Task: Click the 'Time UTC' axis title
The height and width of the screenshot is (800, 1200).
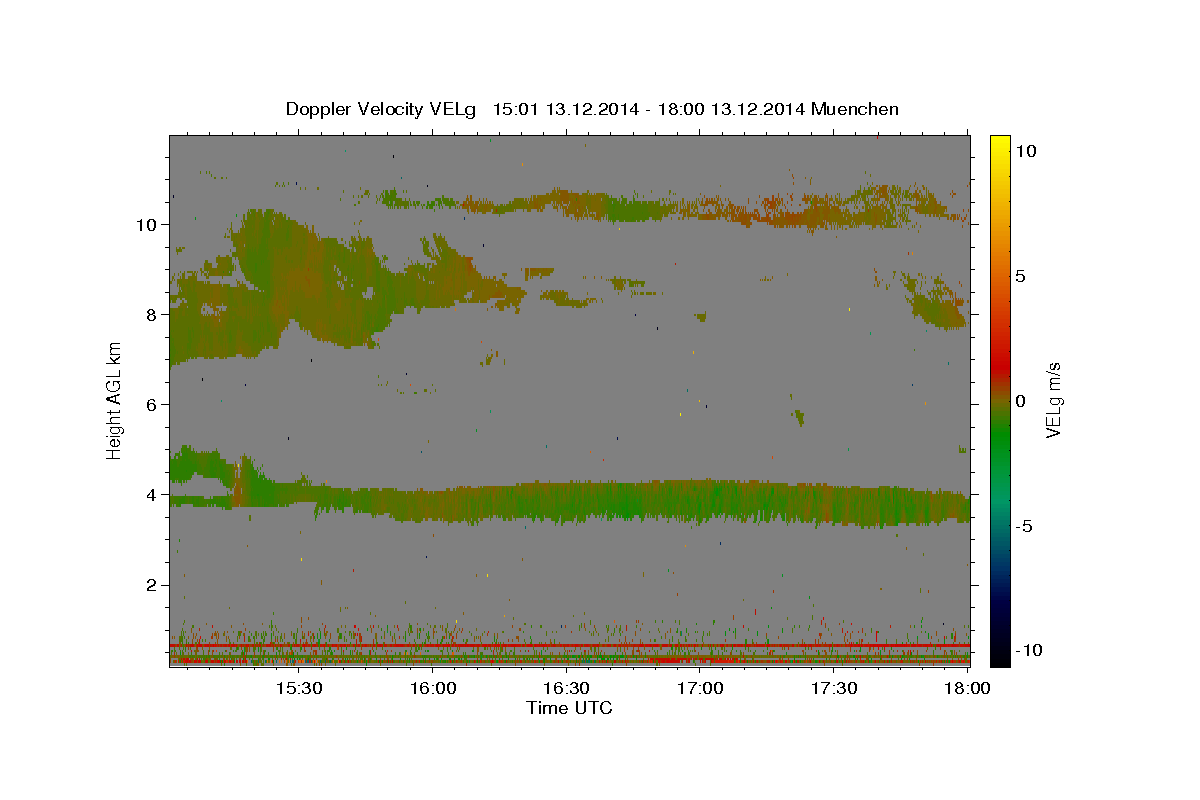Action: coord(569,708)
